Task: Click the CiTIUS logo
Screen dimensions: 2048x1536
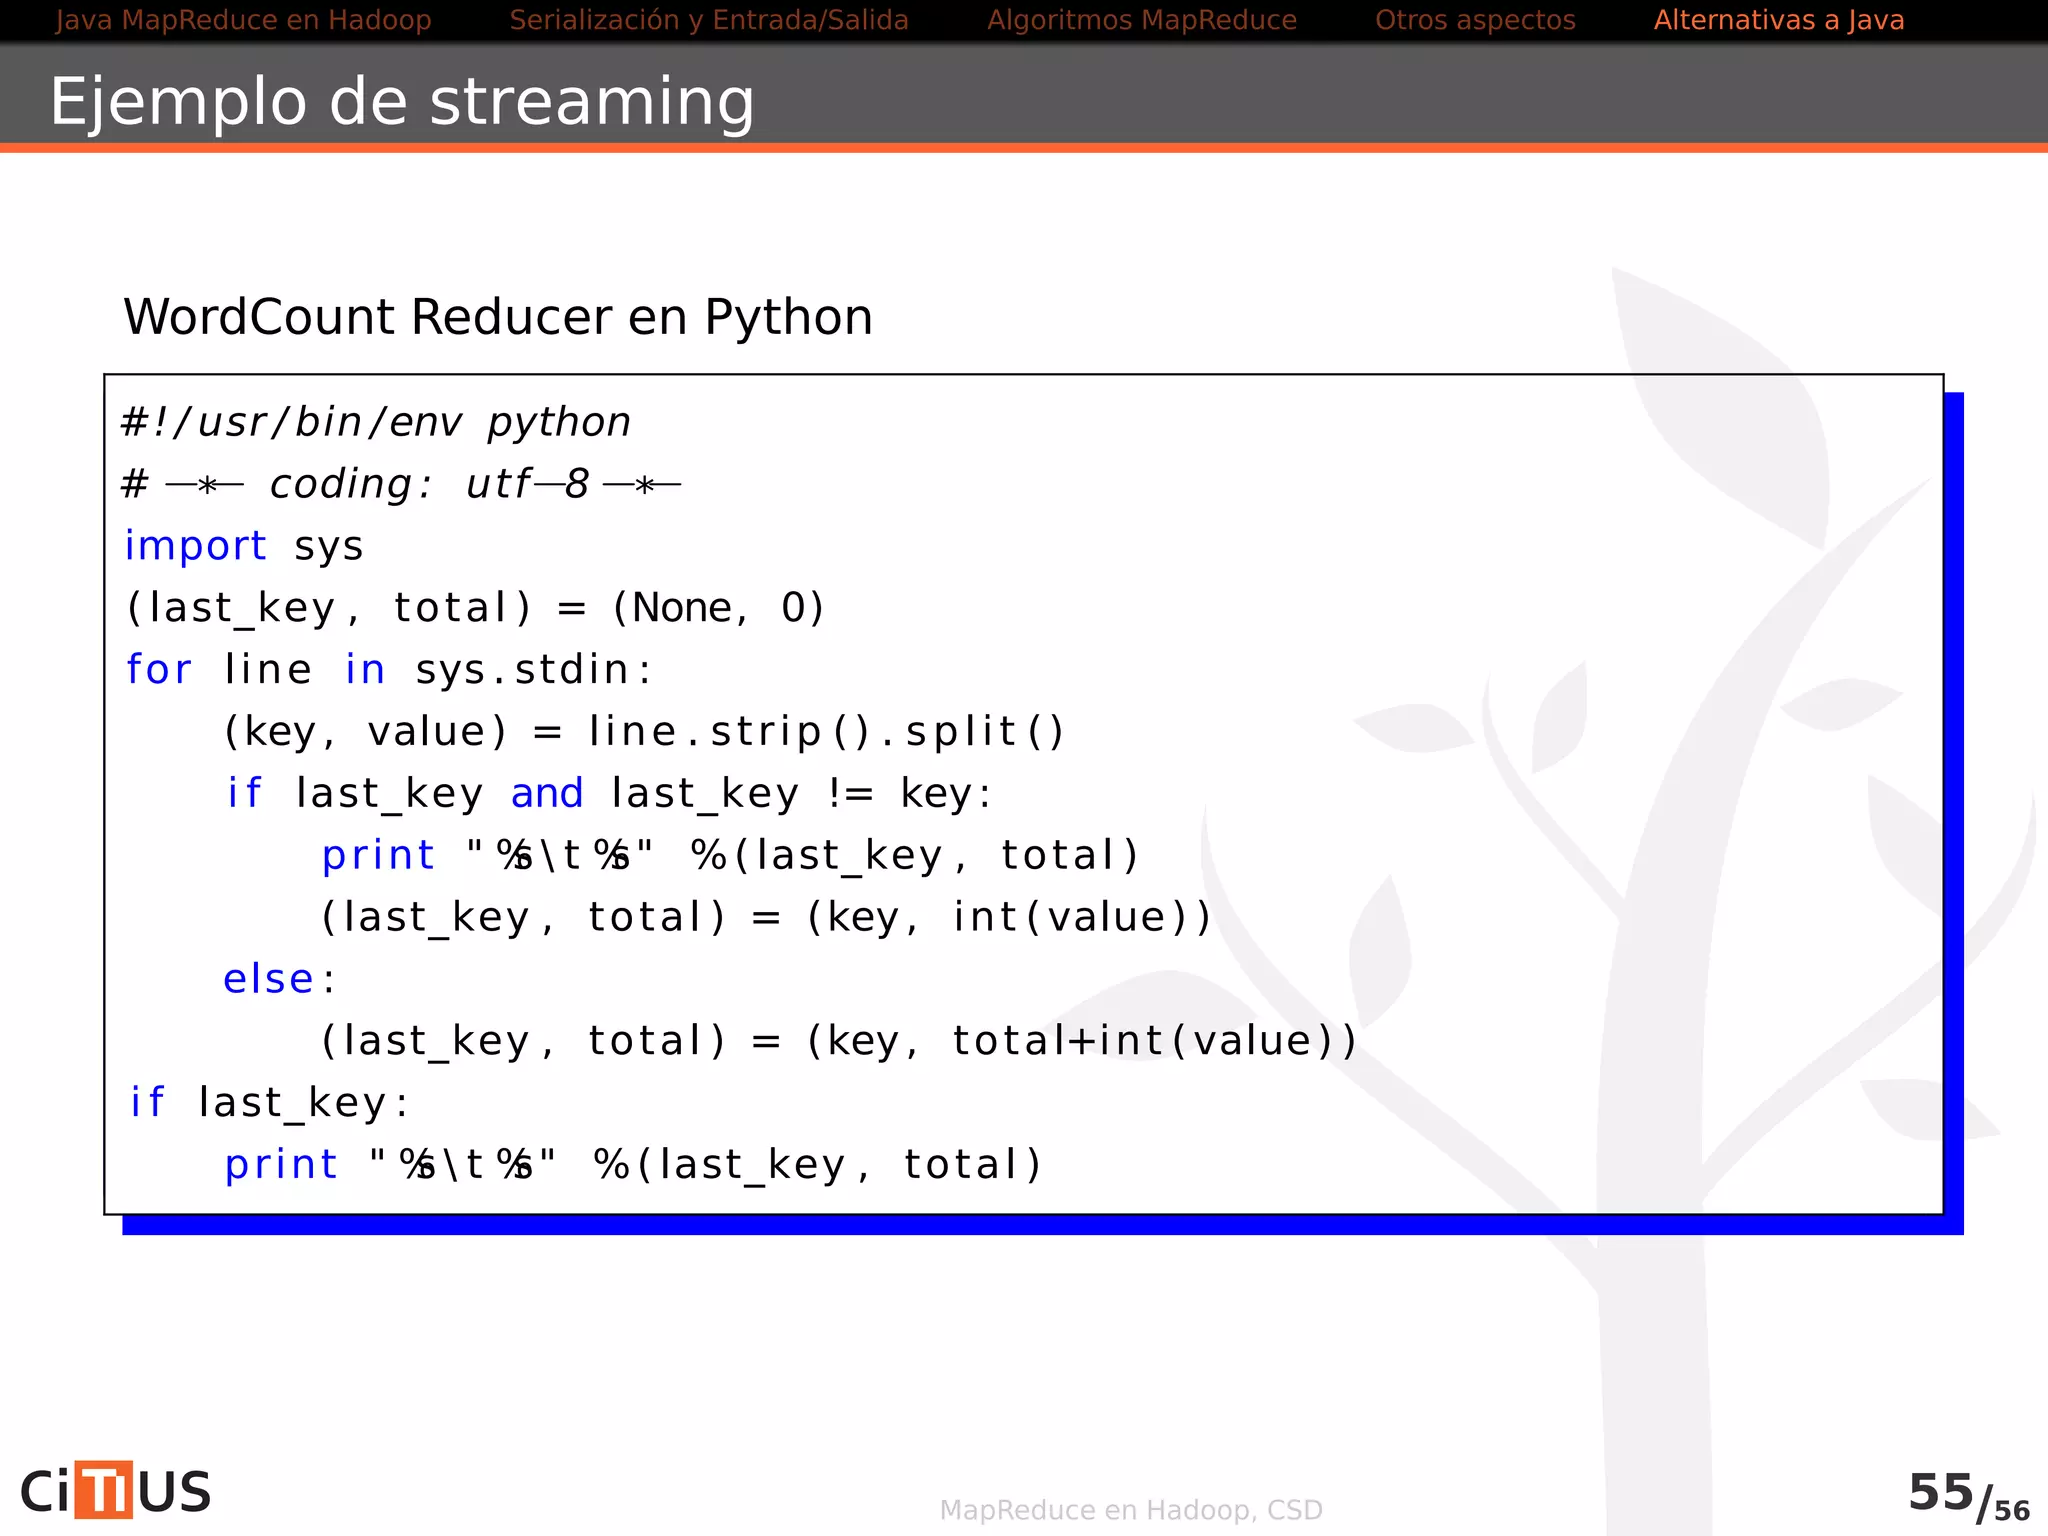Action: pos(115,1491)
